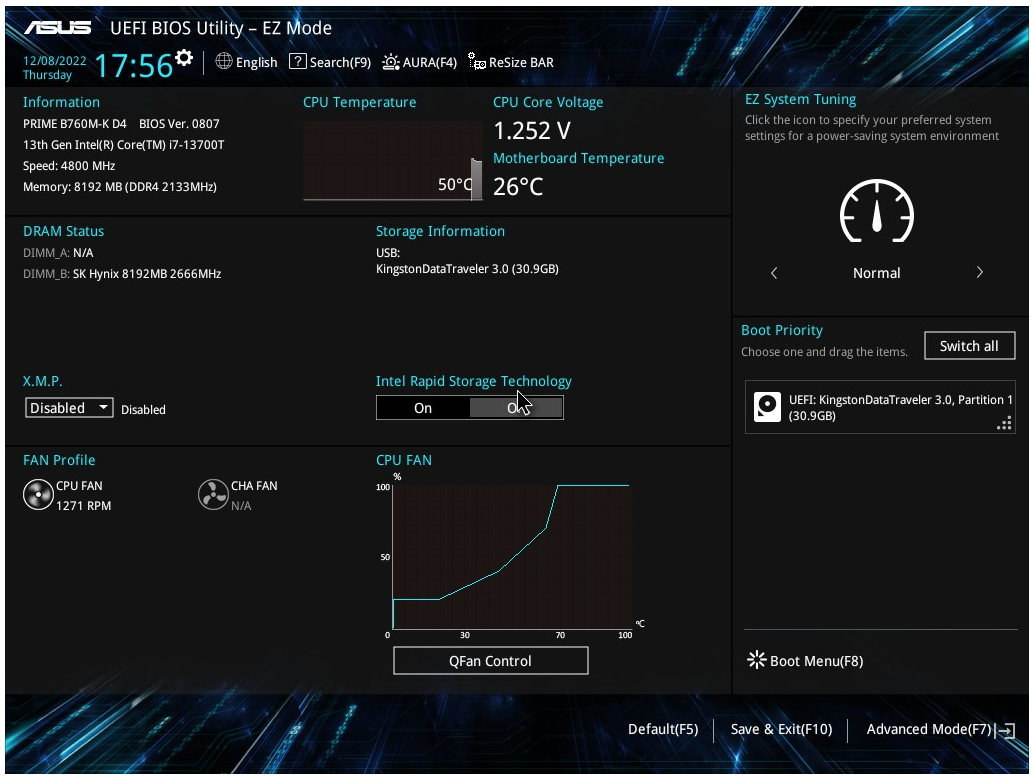
Task: Click the Switch all button
Action: coord(969,346)
